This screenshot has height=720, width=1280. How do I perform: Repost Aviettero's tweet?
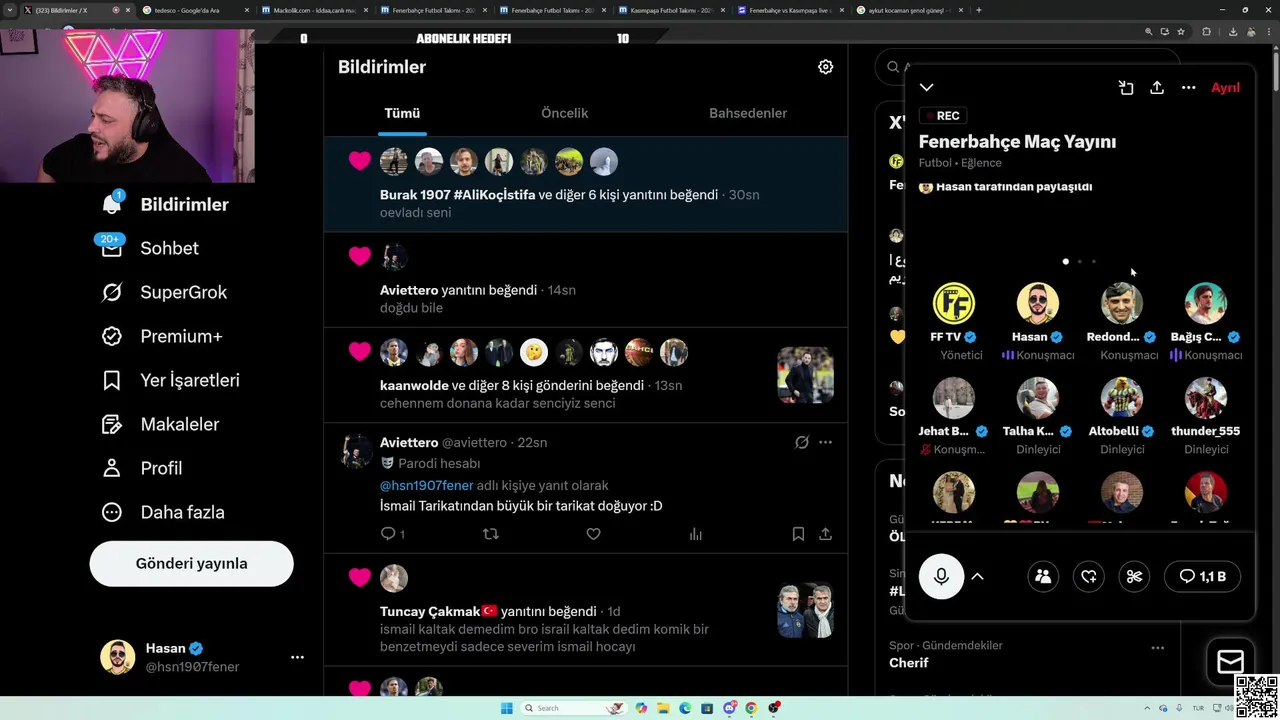490,534
